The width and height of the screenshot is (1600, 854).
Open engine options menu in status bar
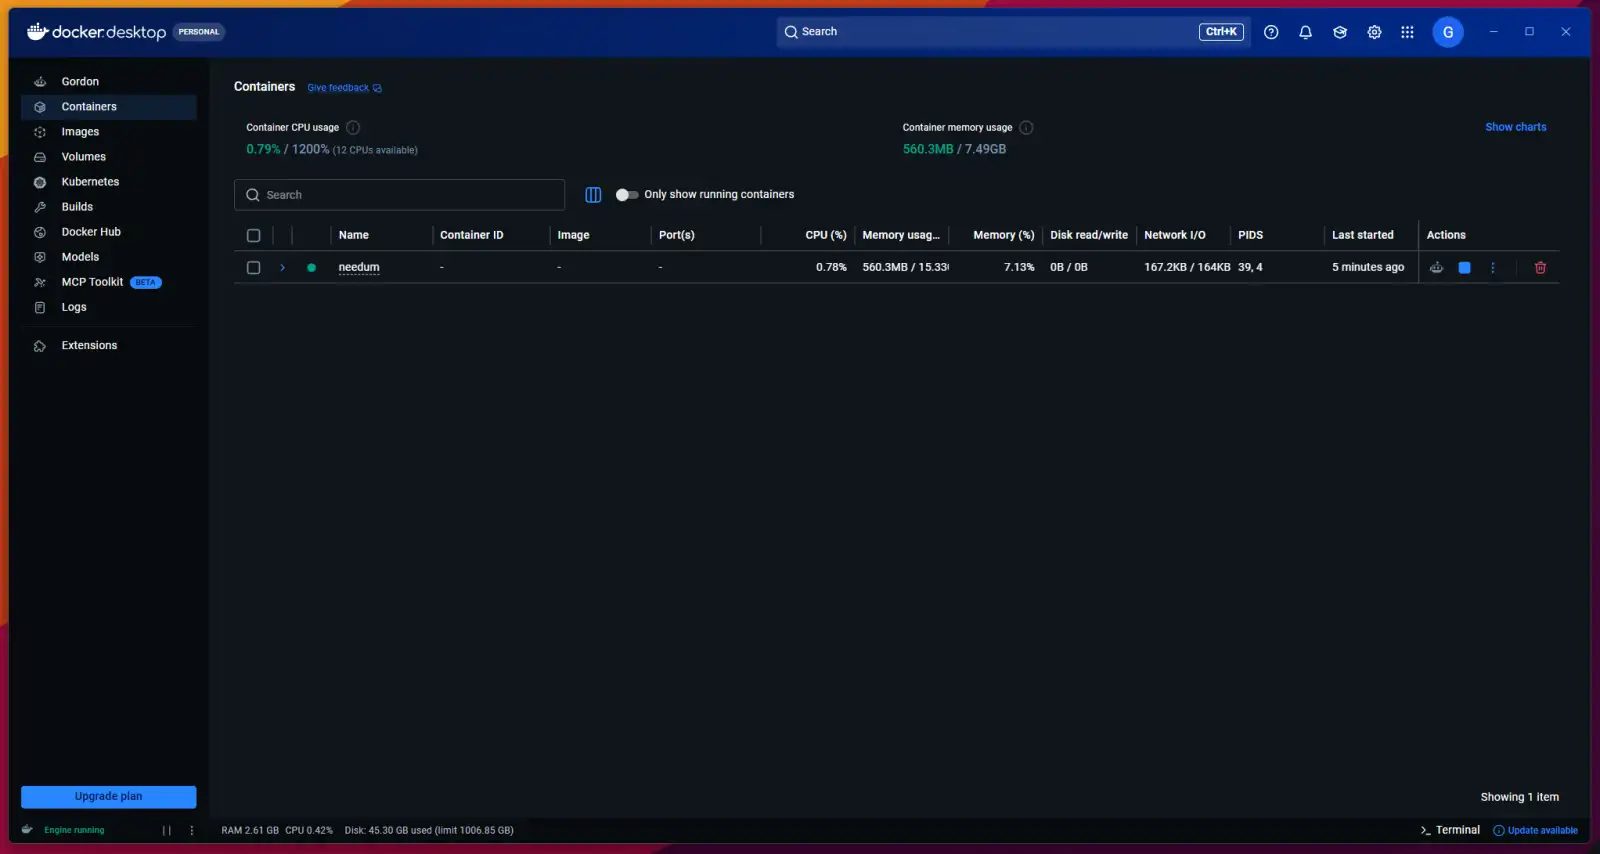(x=192, y=830)
